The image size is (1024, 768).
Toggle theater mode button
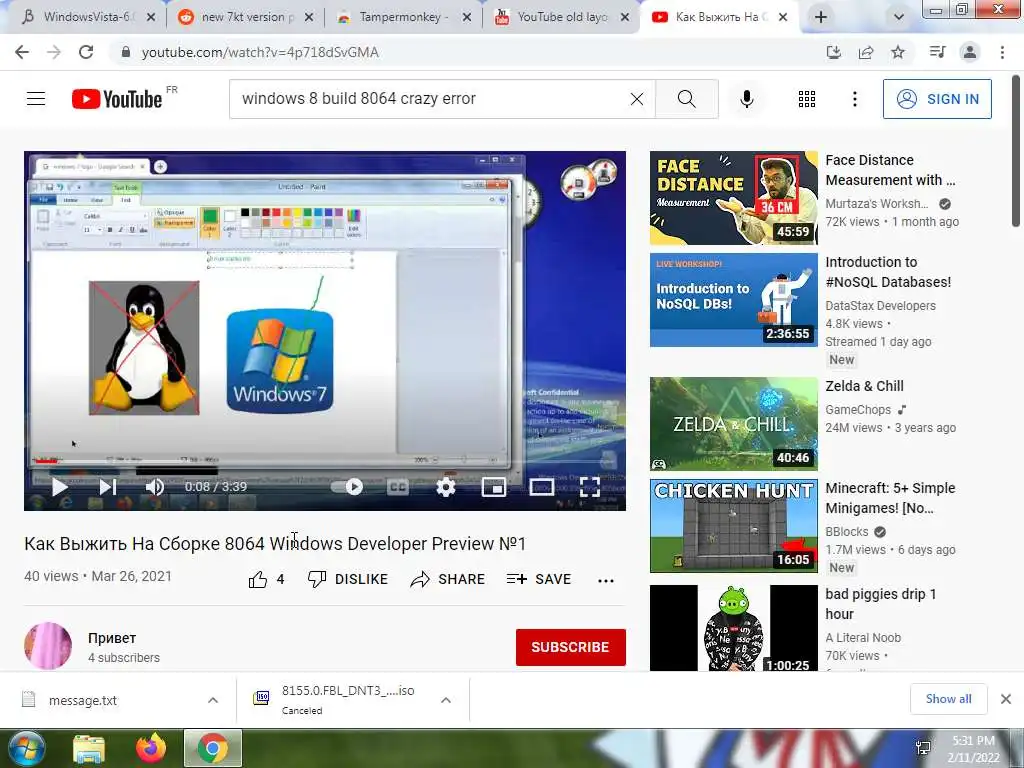click(541, 487)
